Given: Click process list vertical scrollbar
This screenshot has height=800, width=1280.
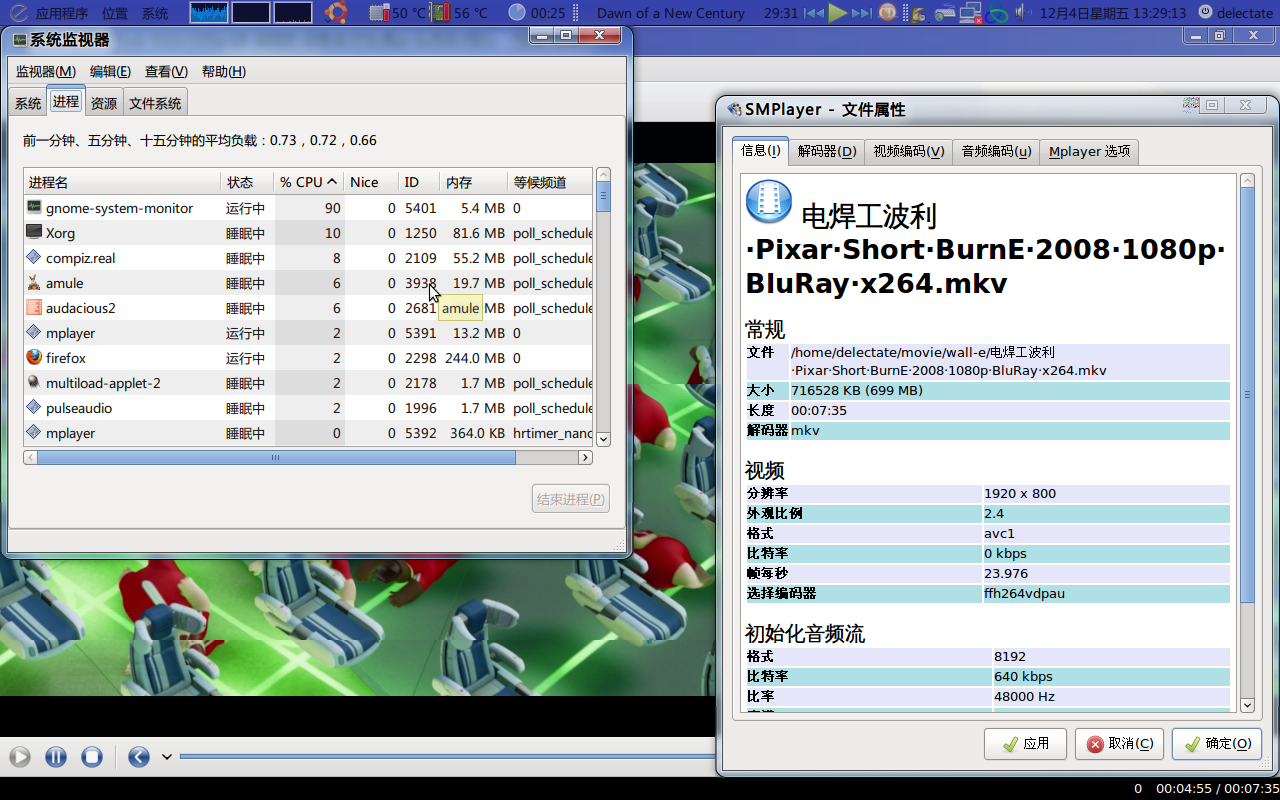Looking at the screenshot, I should point(603,306).
